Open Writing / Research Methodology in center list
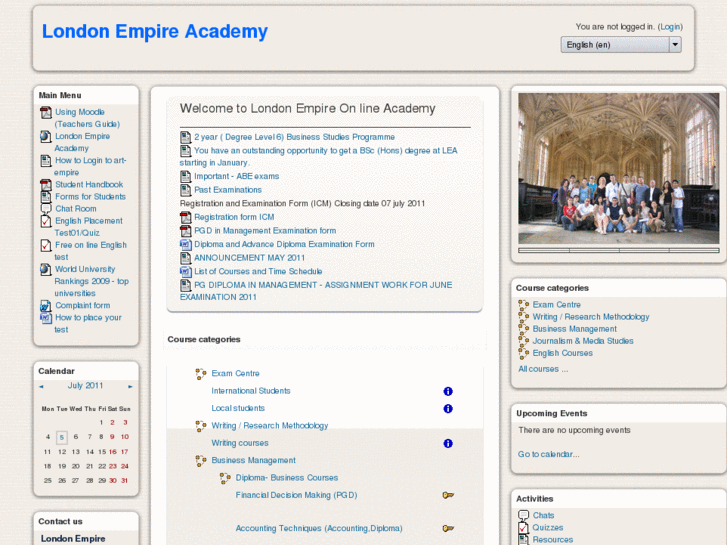This screenshot has width=727, height=545. pos(270,426)
